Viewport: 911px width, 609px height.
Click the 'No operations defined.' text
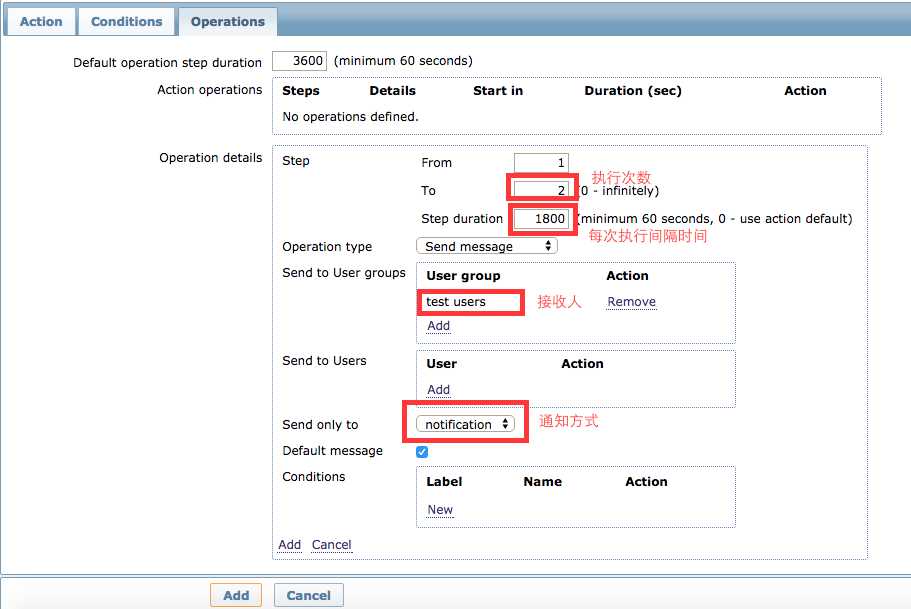click(350, 116)
